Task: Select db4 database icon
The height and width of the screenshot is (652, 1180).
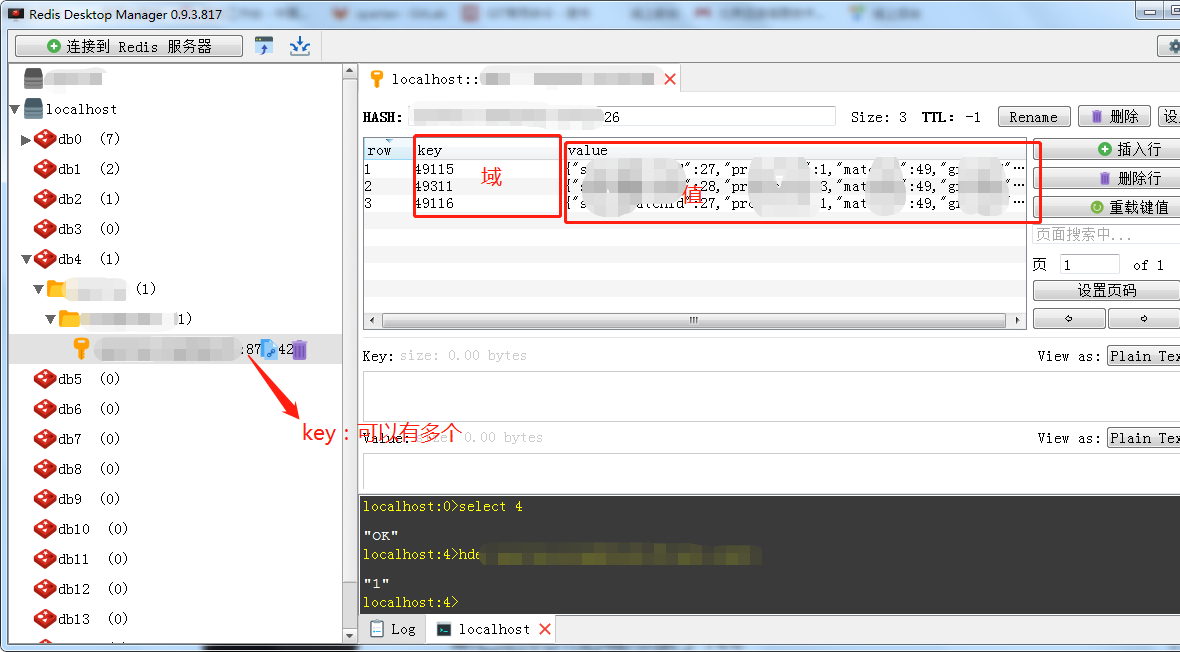Action: tap(45, 259)
